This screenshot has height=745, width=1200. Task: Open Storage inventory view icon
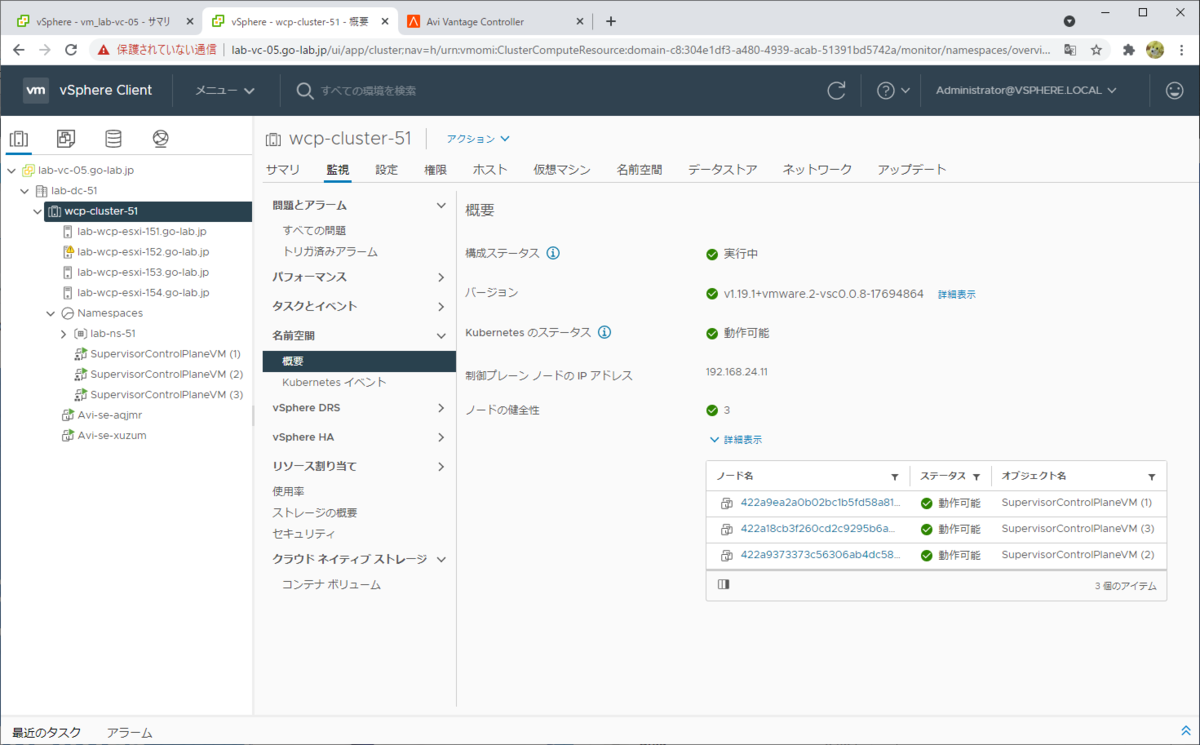point(113,139)
